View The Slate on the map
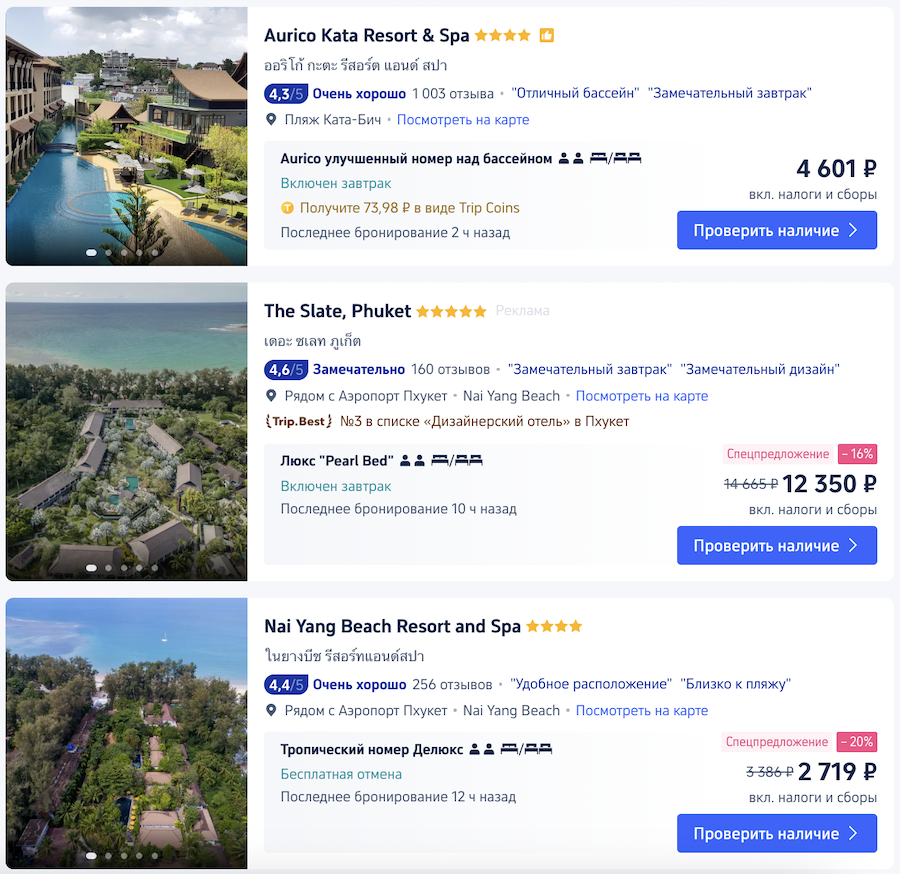The height and width of the screenshot is (874, 900). 641,396
